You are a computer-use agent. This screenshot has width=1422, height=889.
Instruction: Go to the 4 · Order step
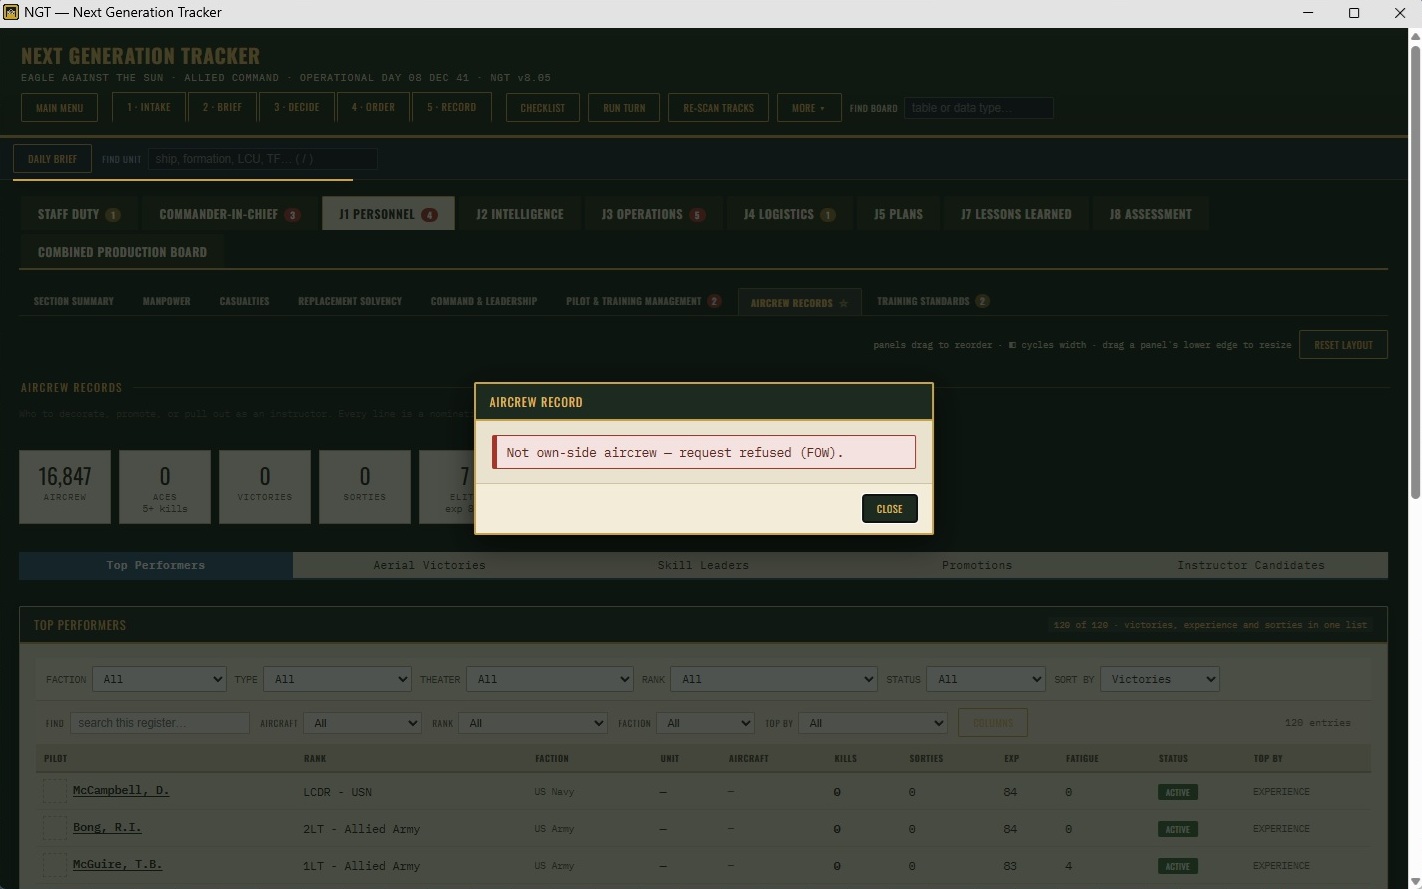click(x=373, y=107)
